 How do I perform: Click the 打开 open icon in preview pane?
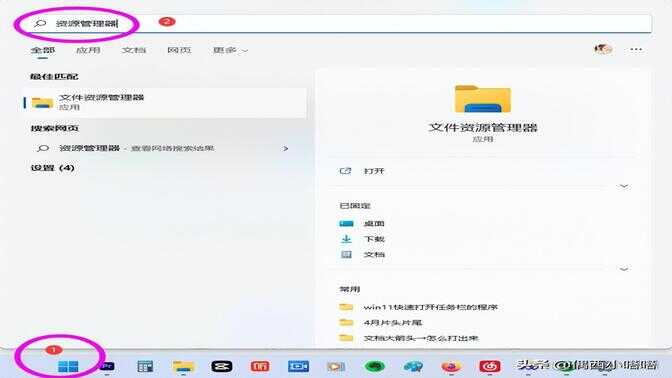tap(345, 171)
